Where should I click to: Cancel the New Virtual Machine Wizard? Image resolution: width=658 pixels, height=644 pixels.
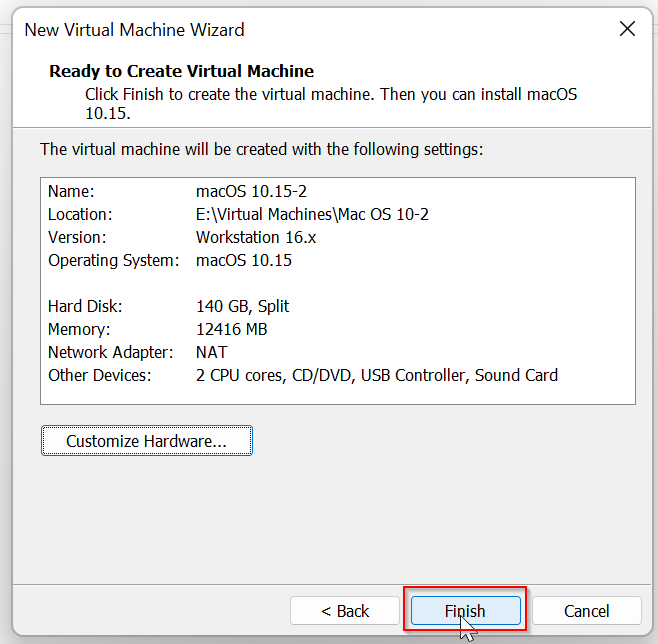click(586, 610)
